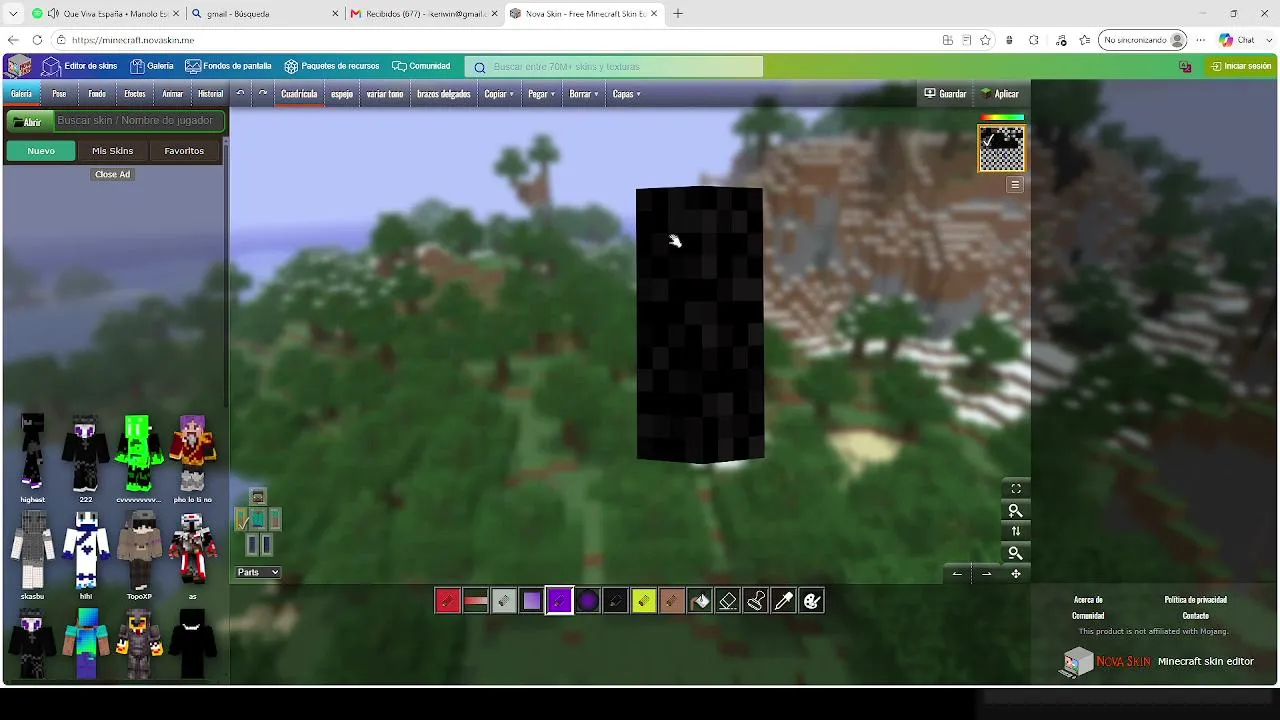The height and width of the screenshot is (720, 1280).
Task: Select the red gradient brush
Action: (x=476, y=601)
